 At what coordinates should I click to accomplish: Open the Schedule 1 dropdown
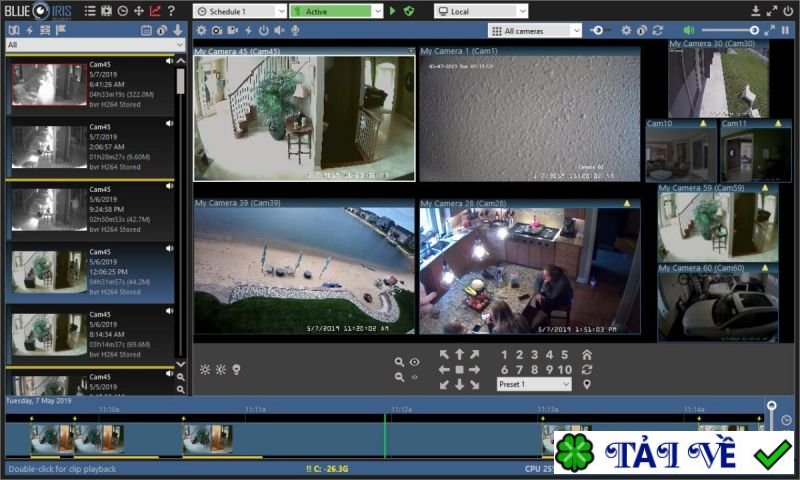pyautogui.click(x=241, y=11)
